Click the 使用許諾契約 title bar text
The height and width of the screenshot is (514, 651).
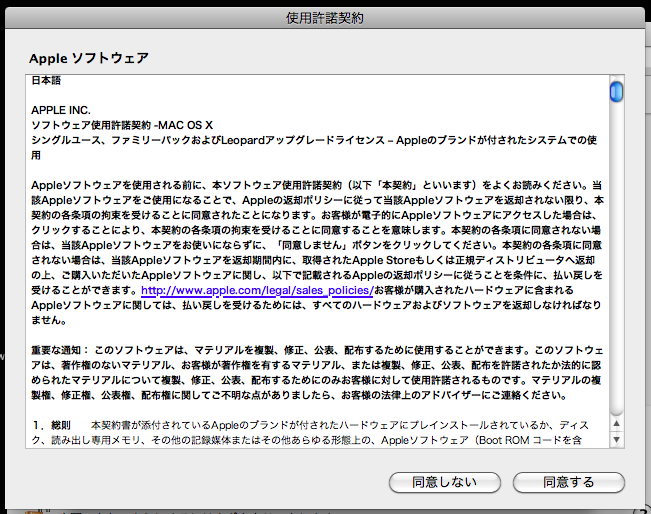click(x=325, y=18)
